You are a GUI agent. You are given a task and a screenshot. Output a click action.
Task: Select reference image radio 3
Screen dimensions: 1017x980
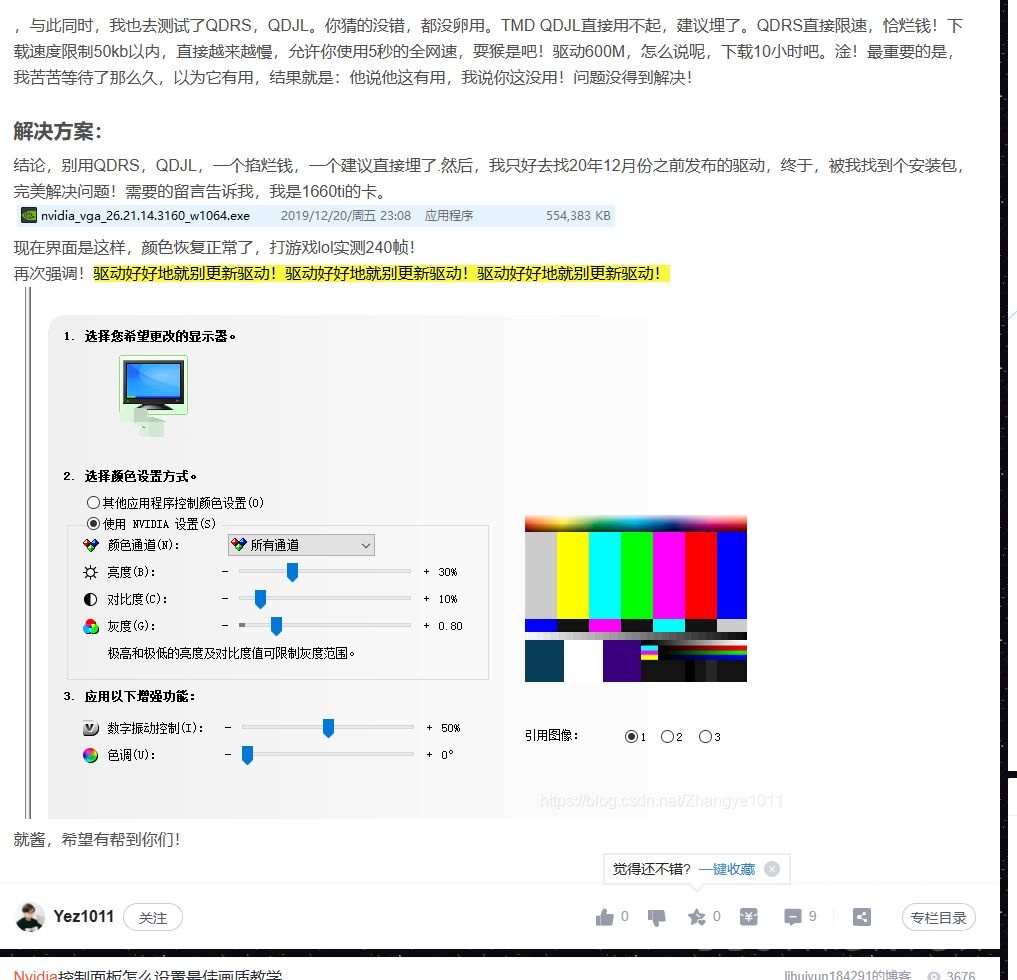point(705,736)
